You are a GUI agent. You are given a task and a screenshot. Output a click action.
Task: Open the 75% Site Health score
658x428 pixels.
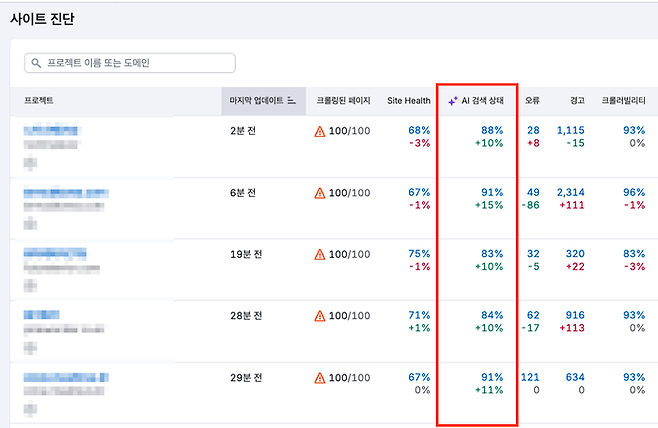tap(419, 254)
